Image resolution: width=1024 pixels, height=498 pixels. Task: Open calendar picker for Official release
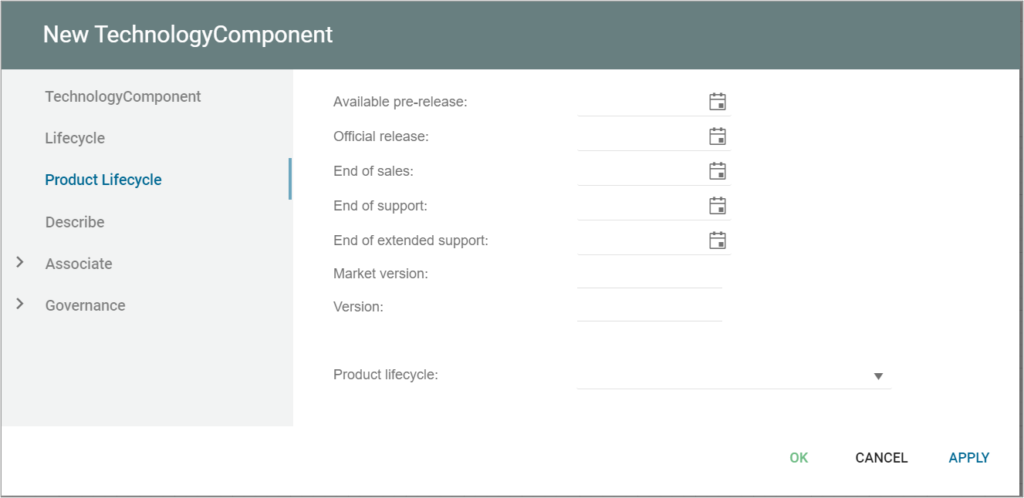(x=717, y=136)
